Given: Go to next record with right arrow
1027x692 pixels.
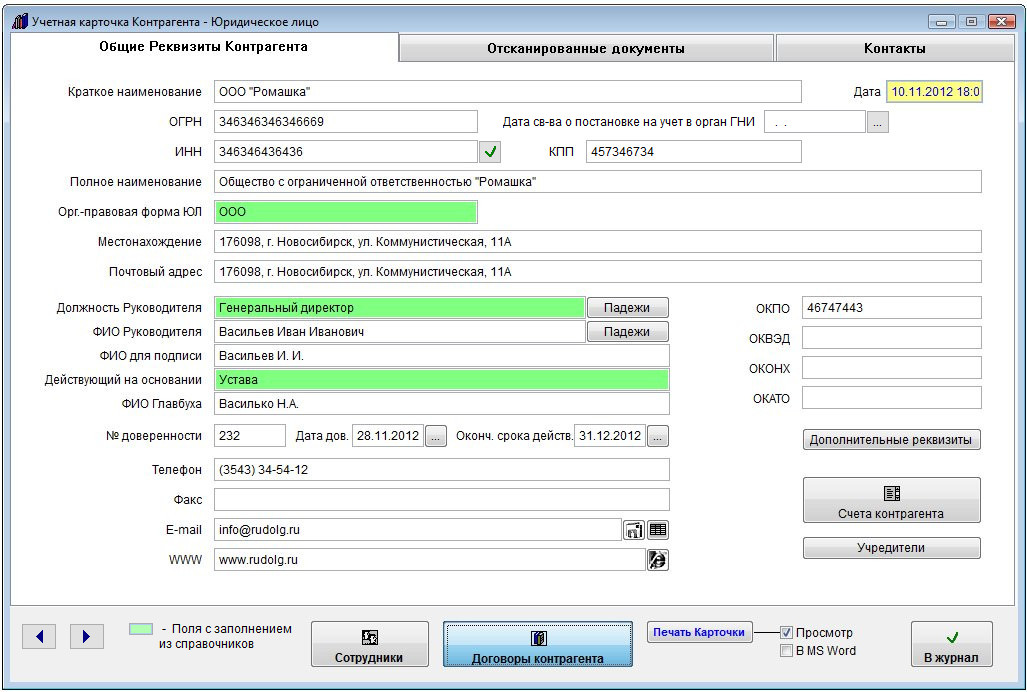Looking at the screenshot, I should [x=87, y=636].
